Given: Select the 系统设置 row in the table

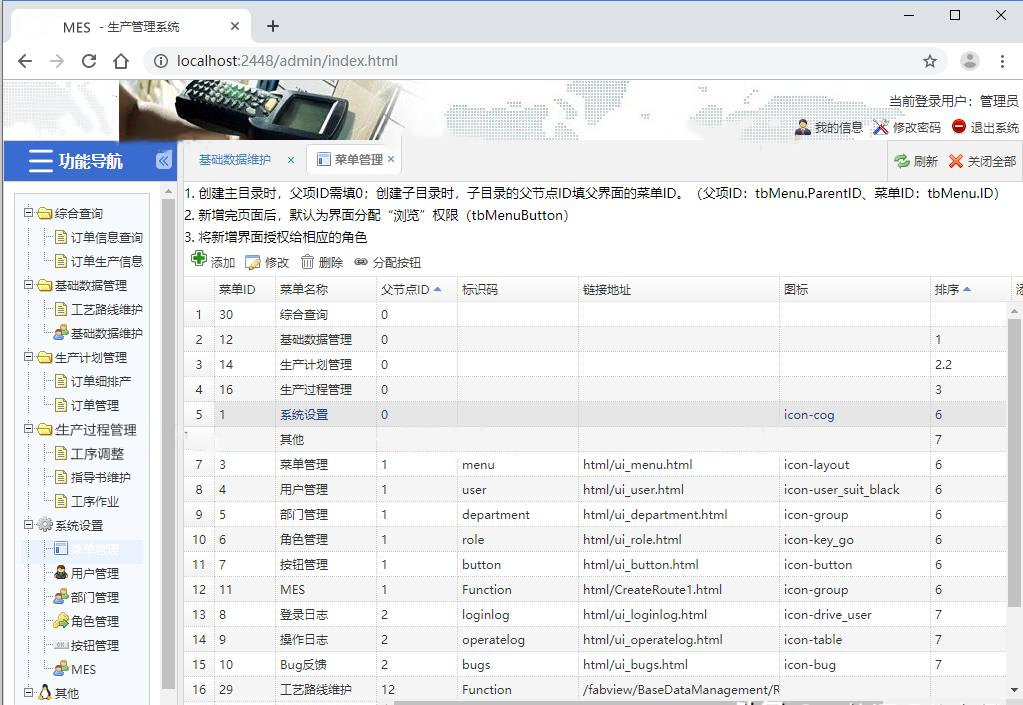Looking at the screenshot, I should pyautogui.click(x=596, y=414).
